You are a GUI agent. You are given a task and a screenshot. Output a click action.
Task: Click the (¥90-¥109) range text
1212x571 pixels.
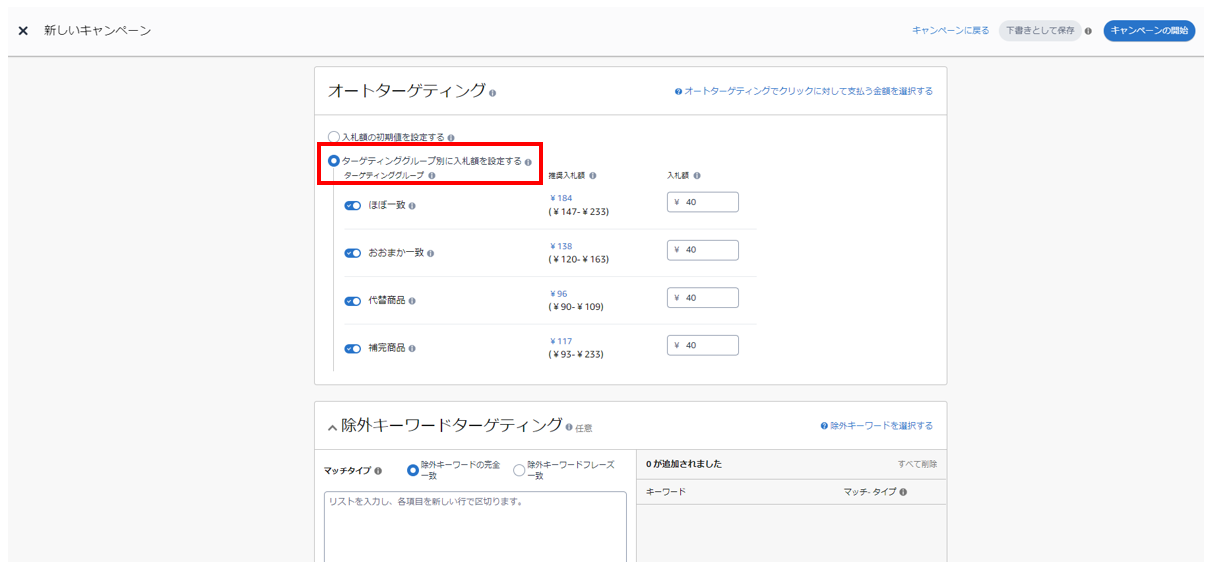pos(576,307)
